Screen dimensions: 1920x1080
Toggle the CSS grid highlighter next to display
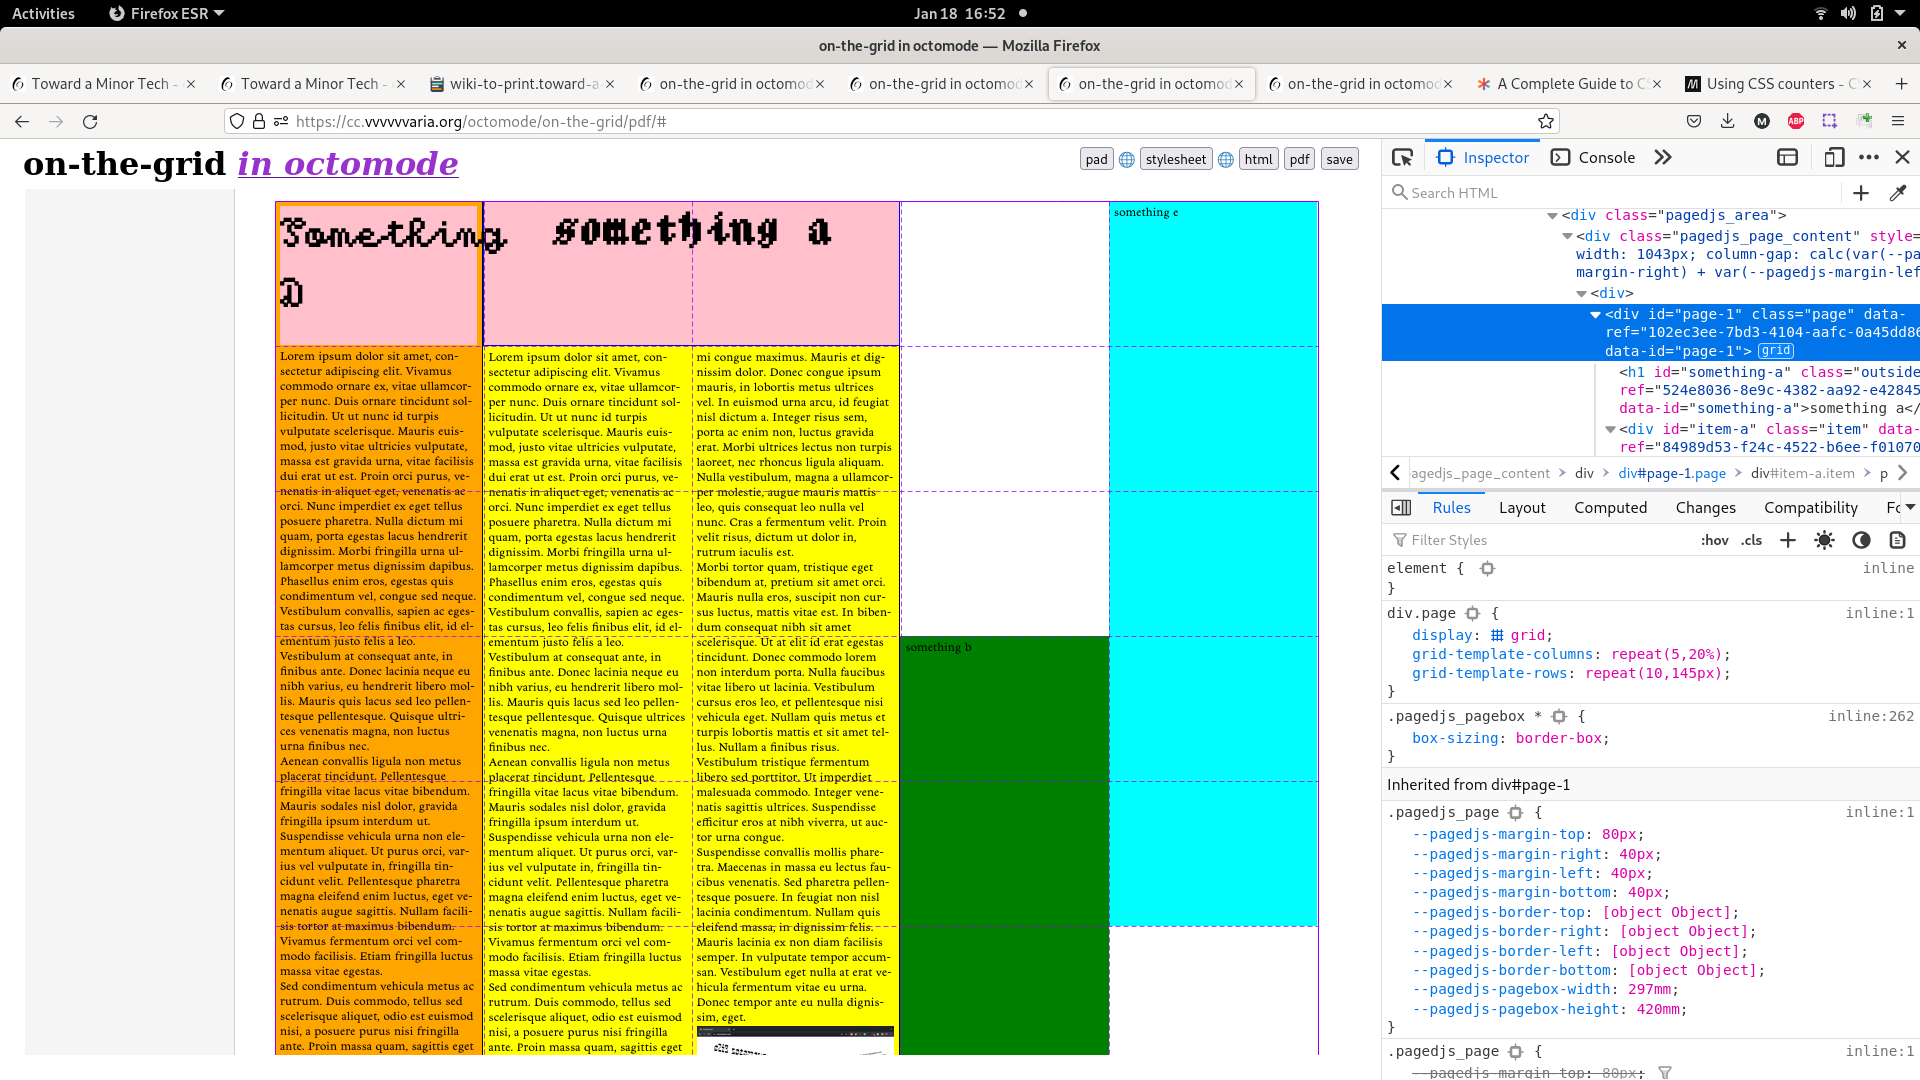[1497, 635]
